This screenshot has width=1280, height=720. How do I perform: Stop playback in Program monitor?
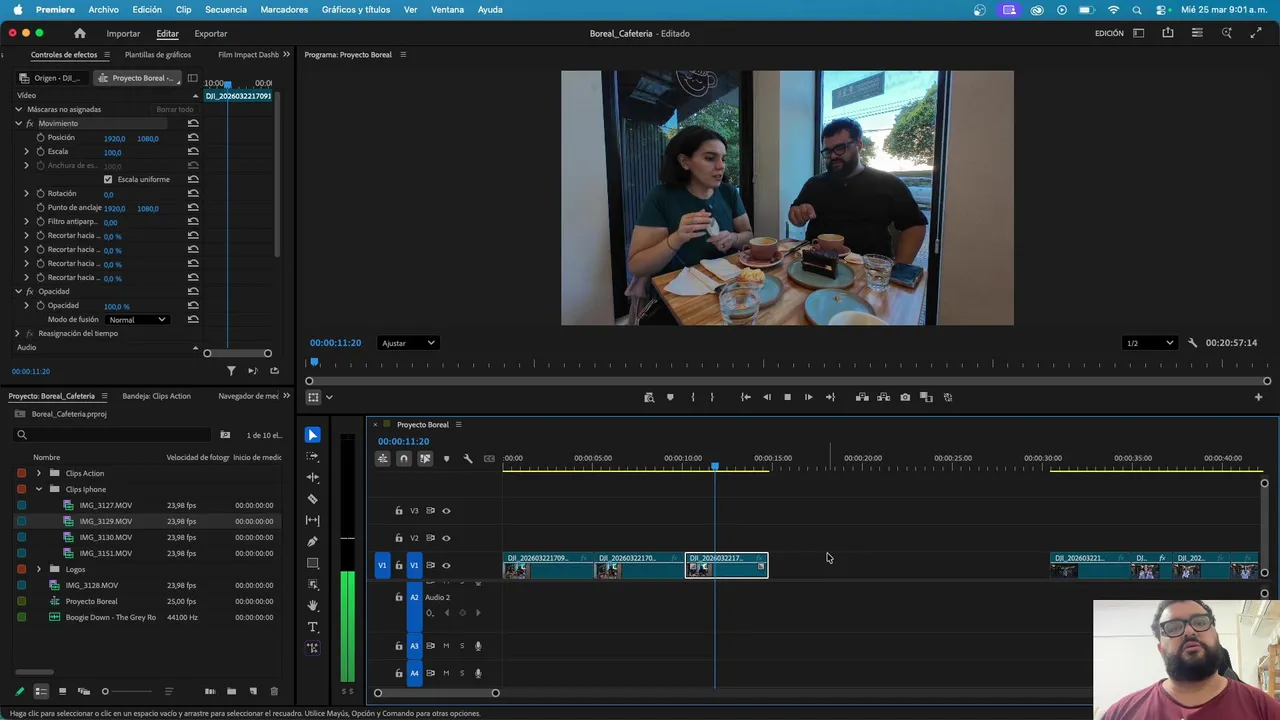[787, 397]
